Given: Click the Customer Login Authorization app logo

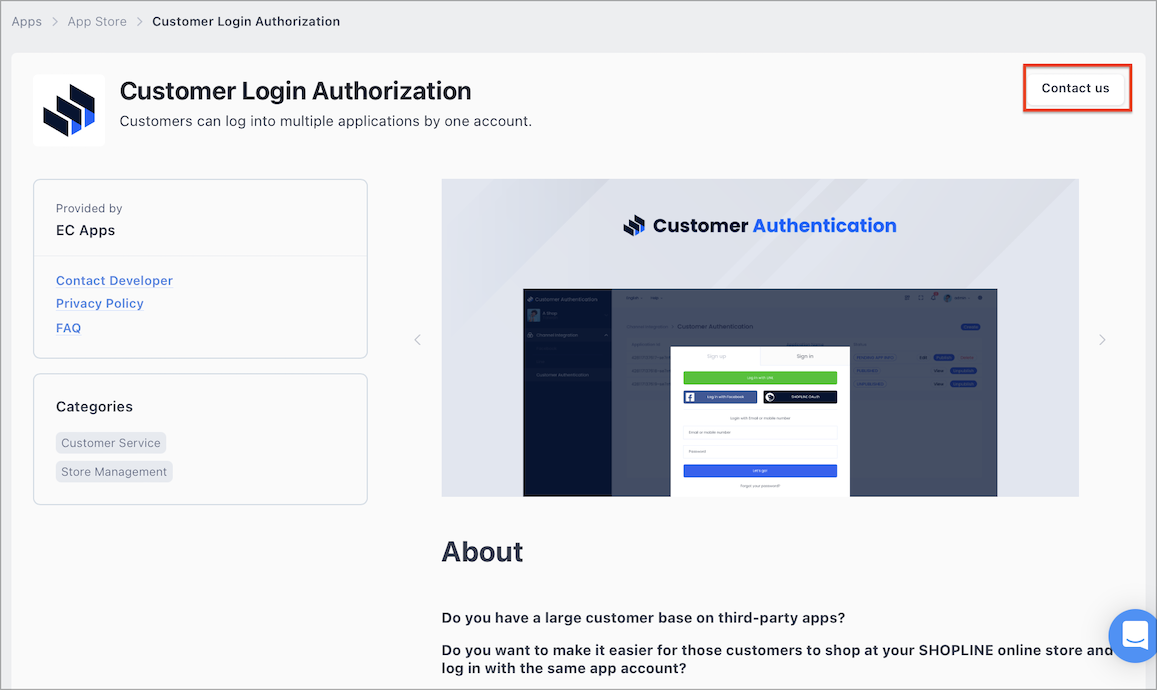Looking at the screenshot, I should (x=68, y=110).
